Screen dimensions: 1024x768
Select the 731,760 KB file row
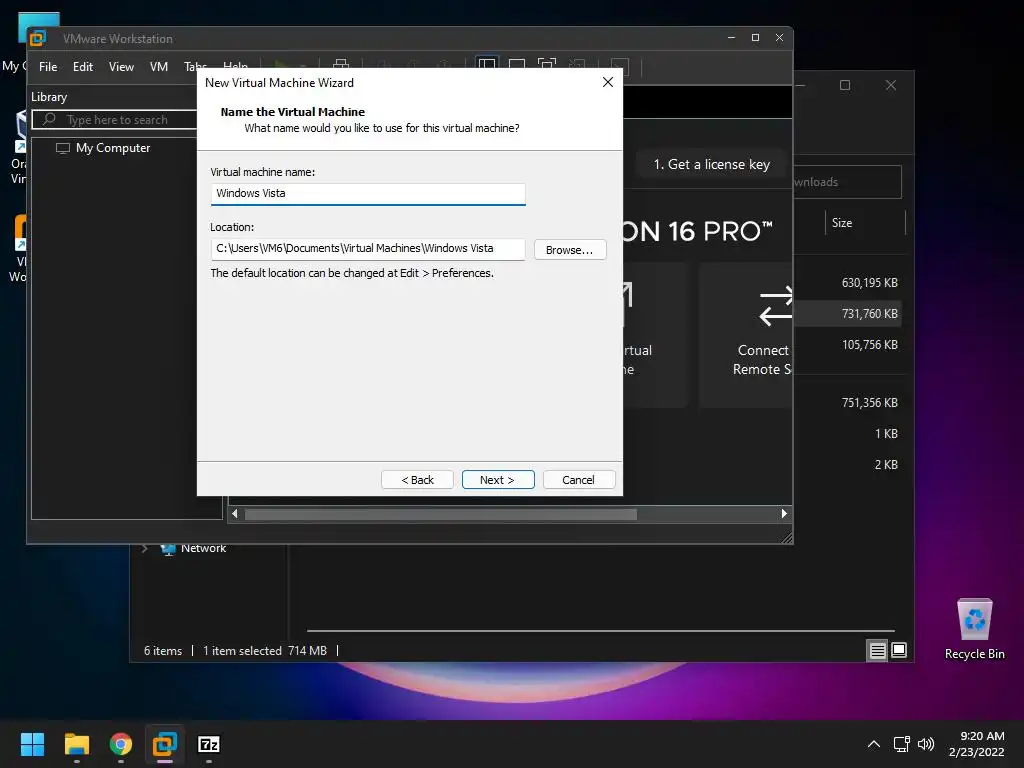849,313
